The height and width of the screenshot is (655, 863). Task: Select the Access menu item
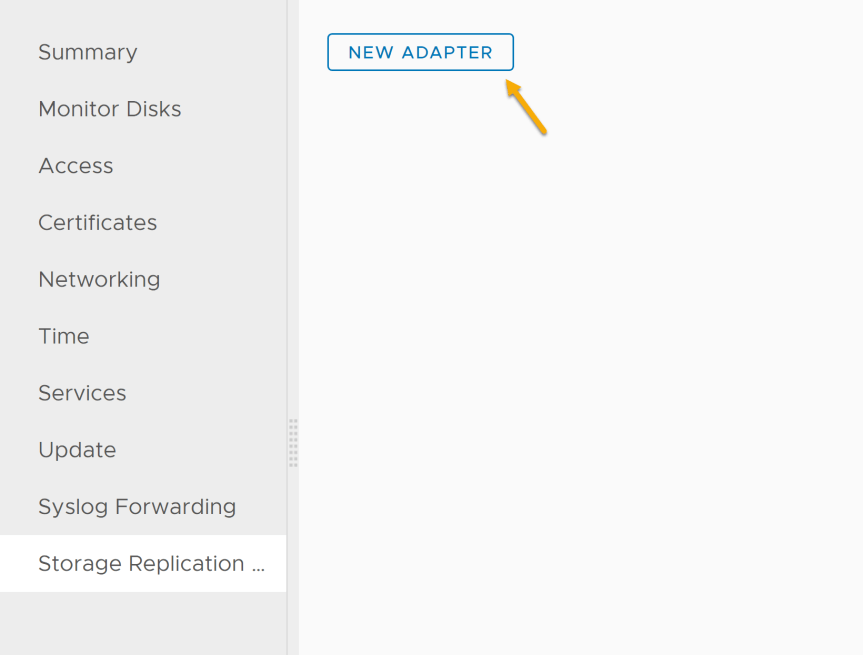[x=76, y=166]
